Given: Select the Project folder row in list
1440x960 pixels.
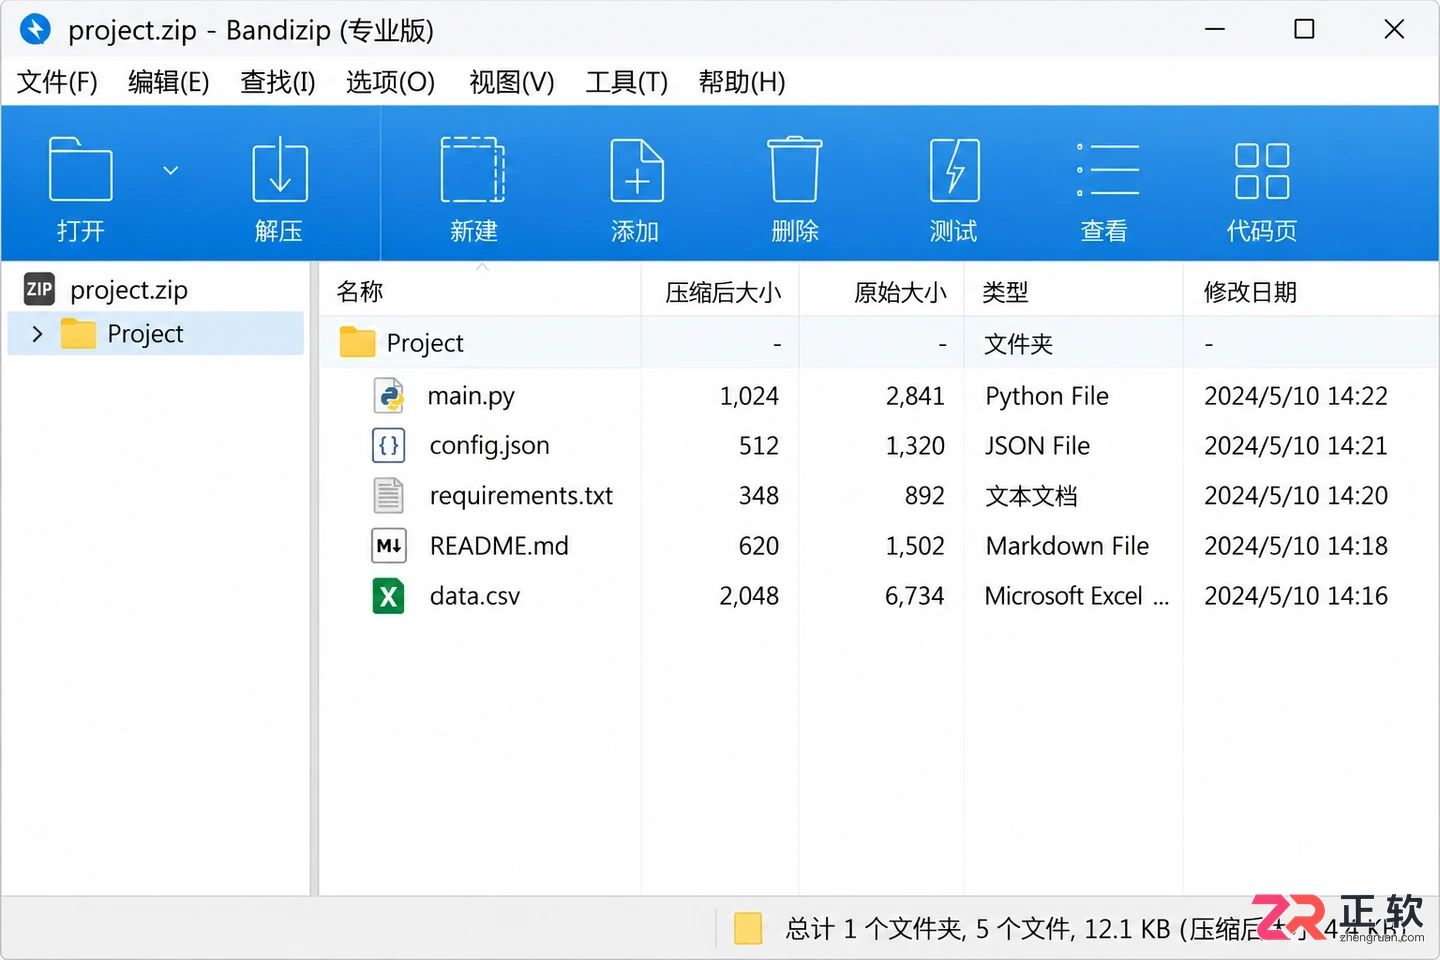Looking at the screenshot, I should [x=880, y=343].
